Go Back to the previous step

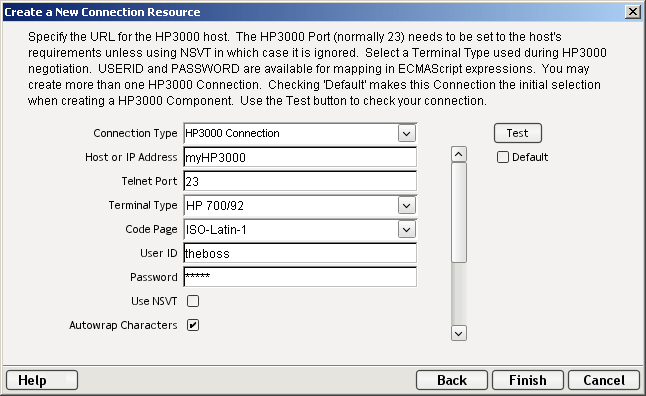(x=452, y=380)
